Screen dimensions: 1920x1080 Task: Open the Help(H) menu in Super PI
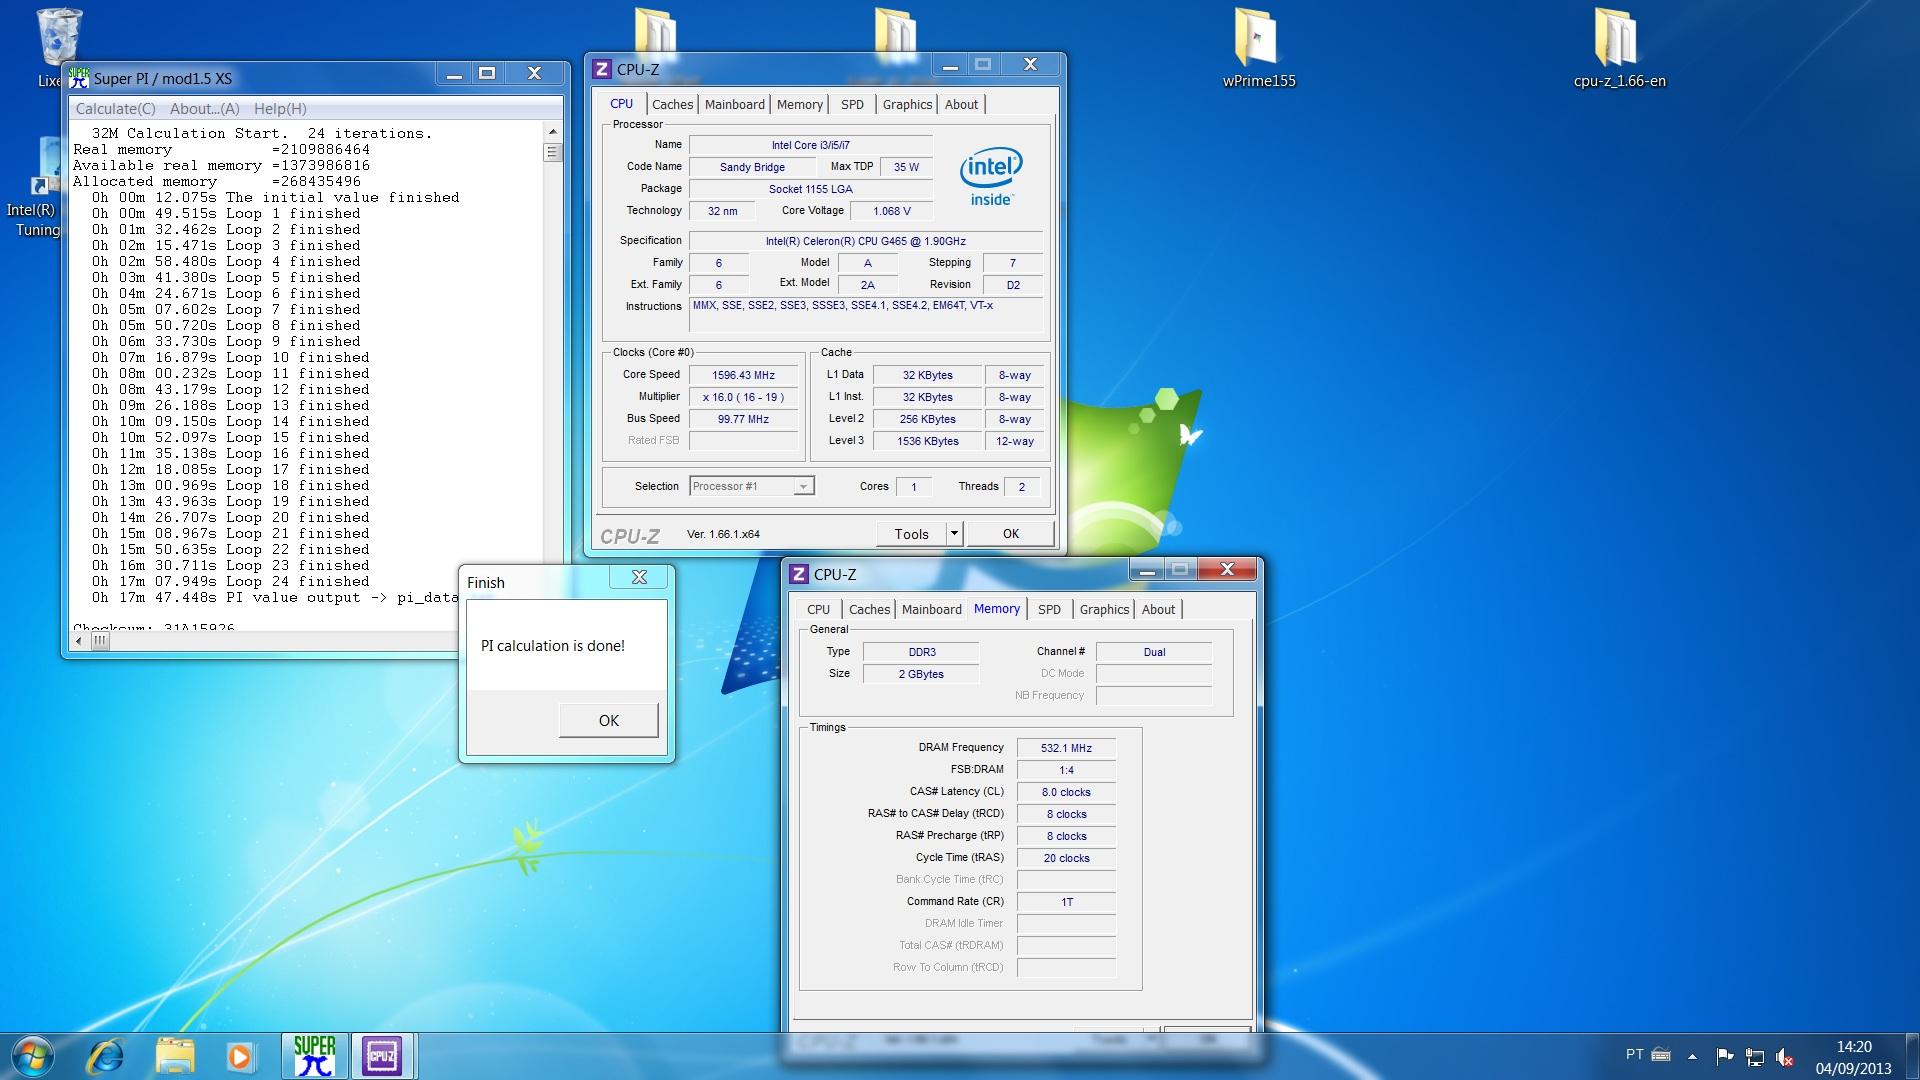pyautogui.click(x=280, y=108)
